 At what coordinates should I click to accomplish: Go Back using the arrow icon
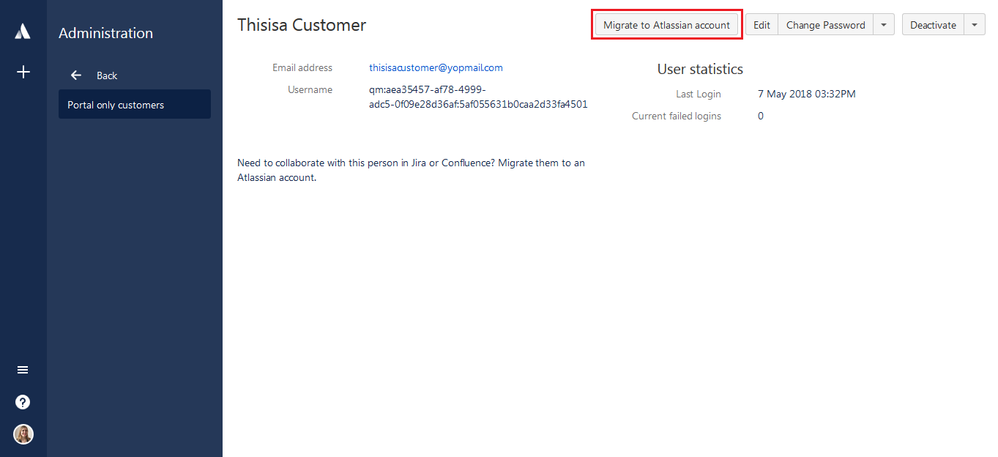(76, 75)
